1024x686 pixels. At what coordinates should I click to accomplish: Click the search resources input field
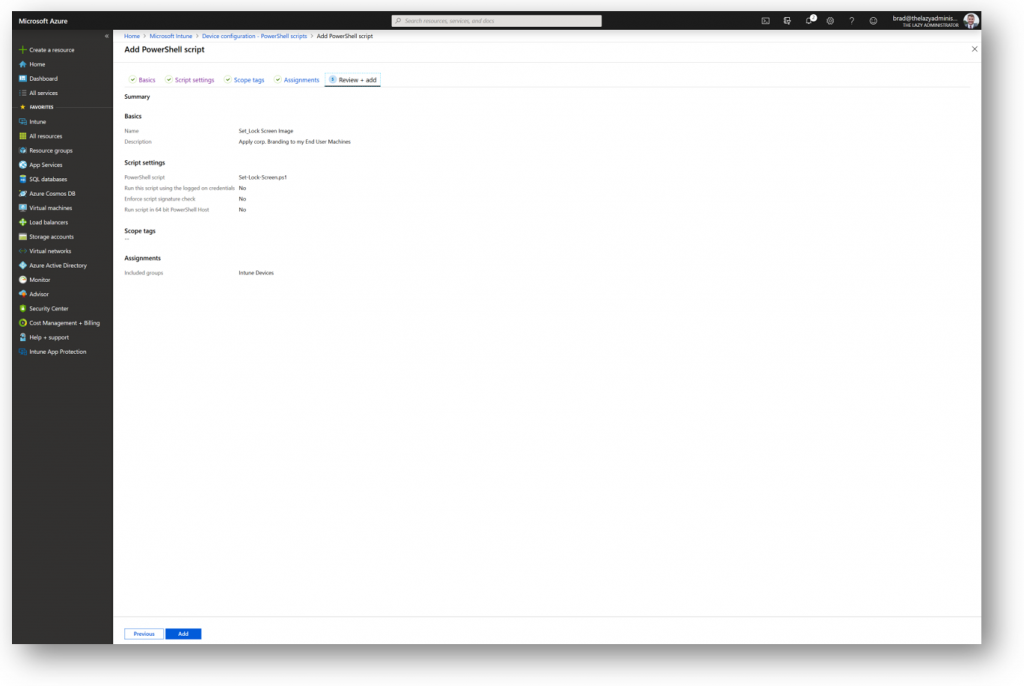(496, 21)
